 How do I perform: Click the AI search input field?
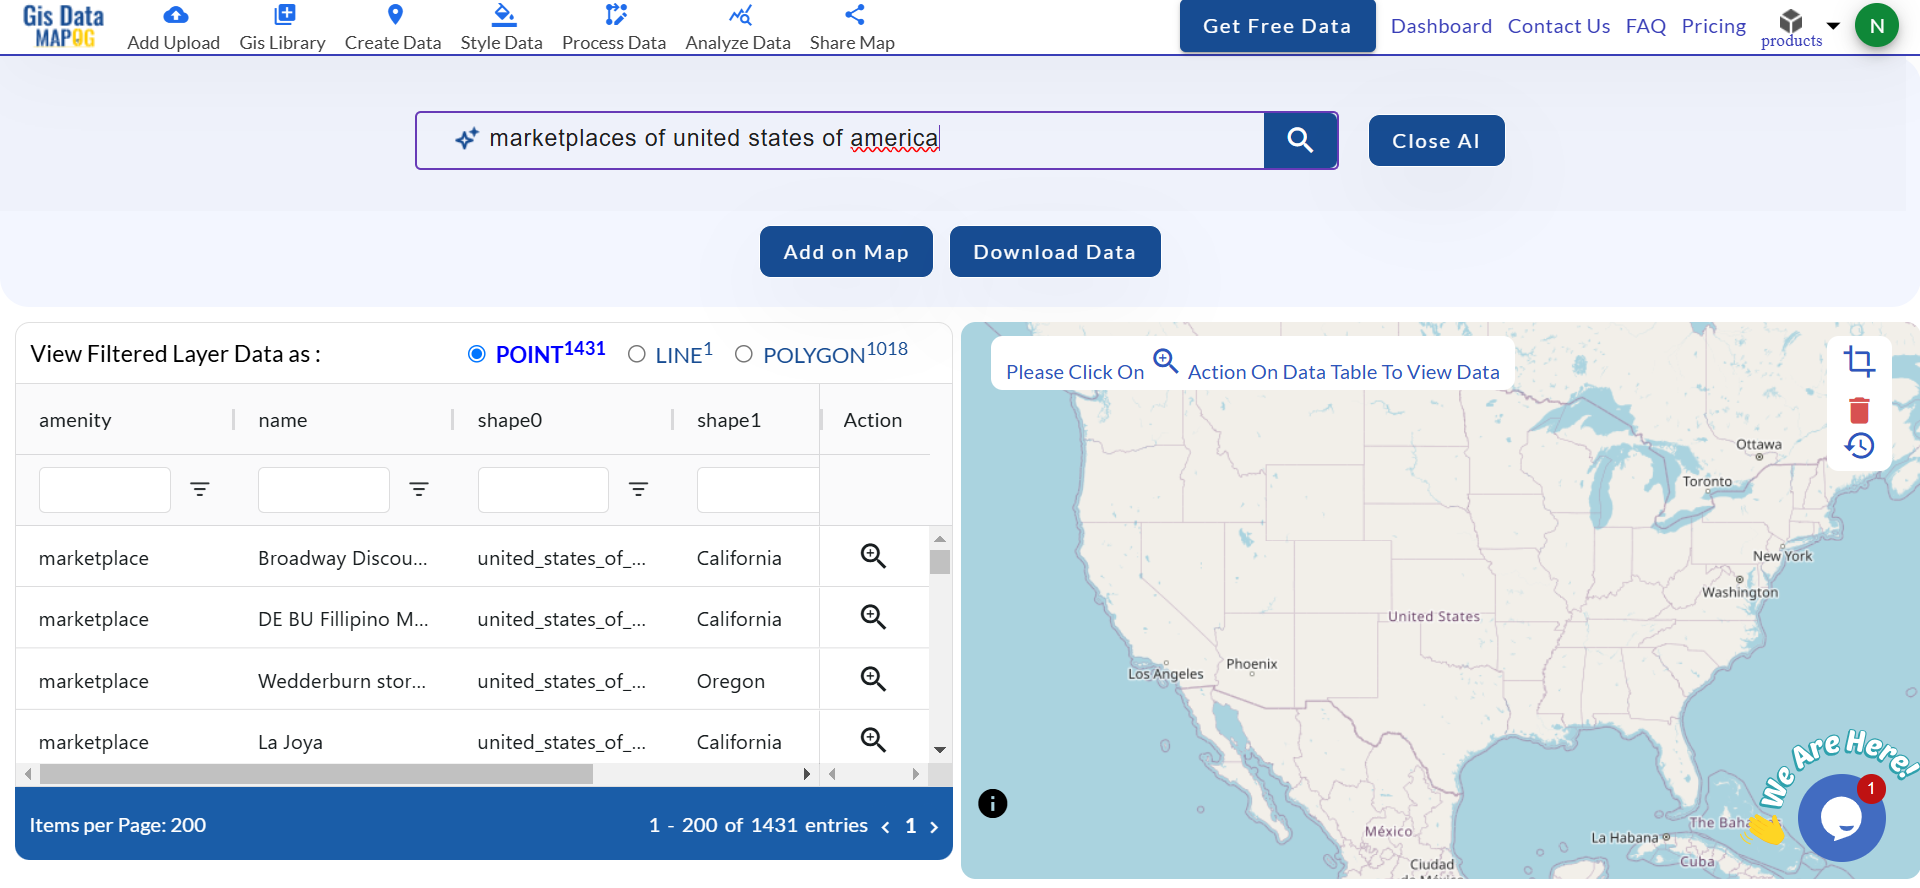(840, 140)
